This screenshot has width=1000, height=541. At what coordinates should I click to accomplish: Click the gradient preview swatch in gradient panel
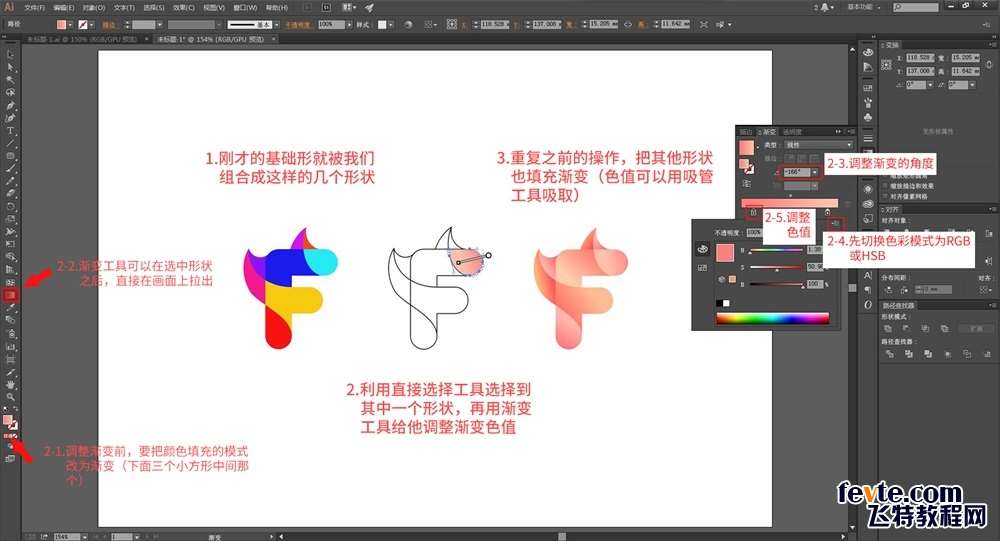coord(746,148)
